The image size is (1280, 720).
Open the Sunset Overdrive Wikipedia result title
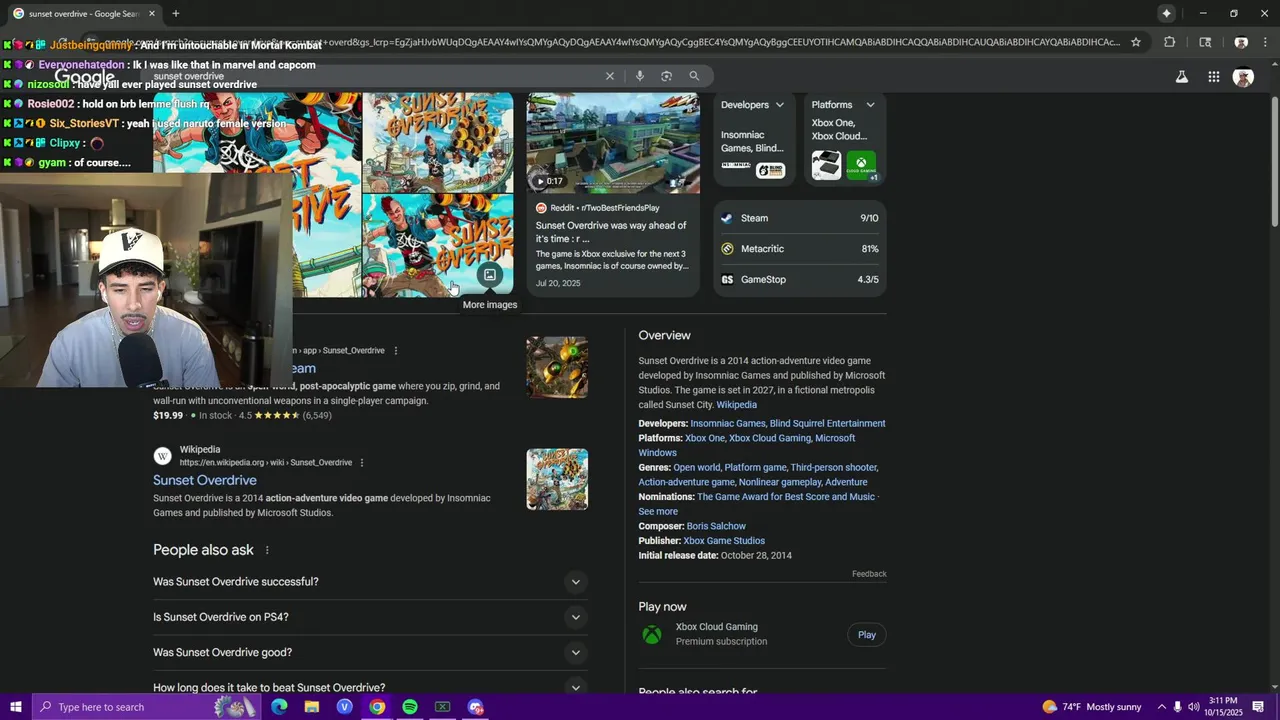click(205, 481)
